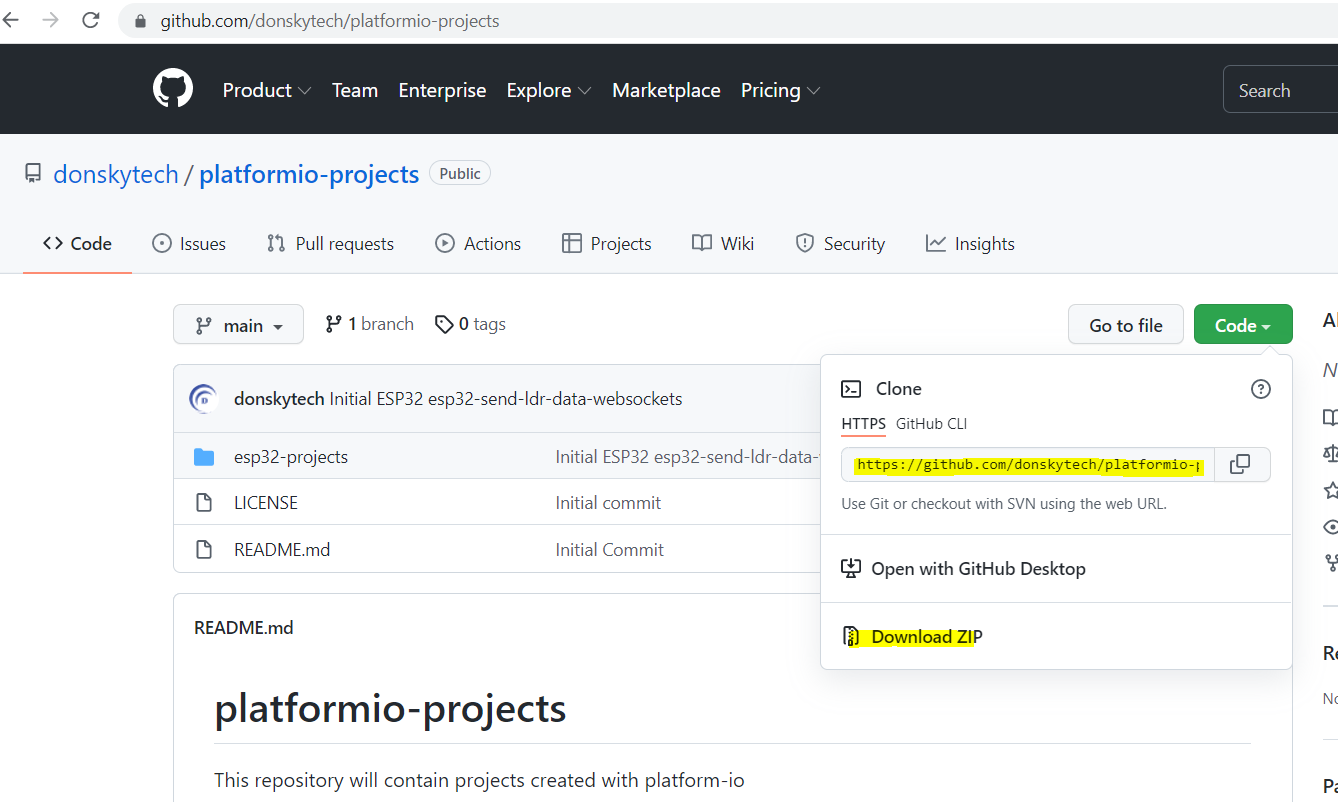Open the platformio-projects repository link
Image resolution: width=1338 pixels, height=802 pixels.
pos(309,174)
